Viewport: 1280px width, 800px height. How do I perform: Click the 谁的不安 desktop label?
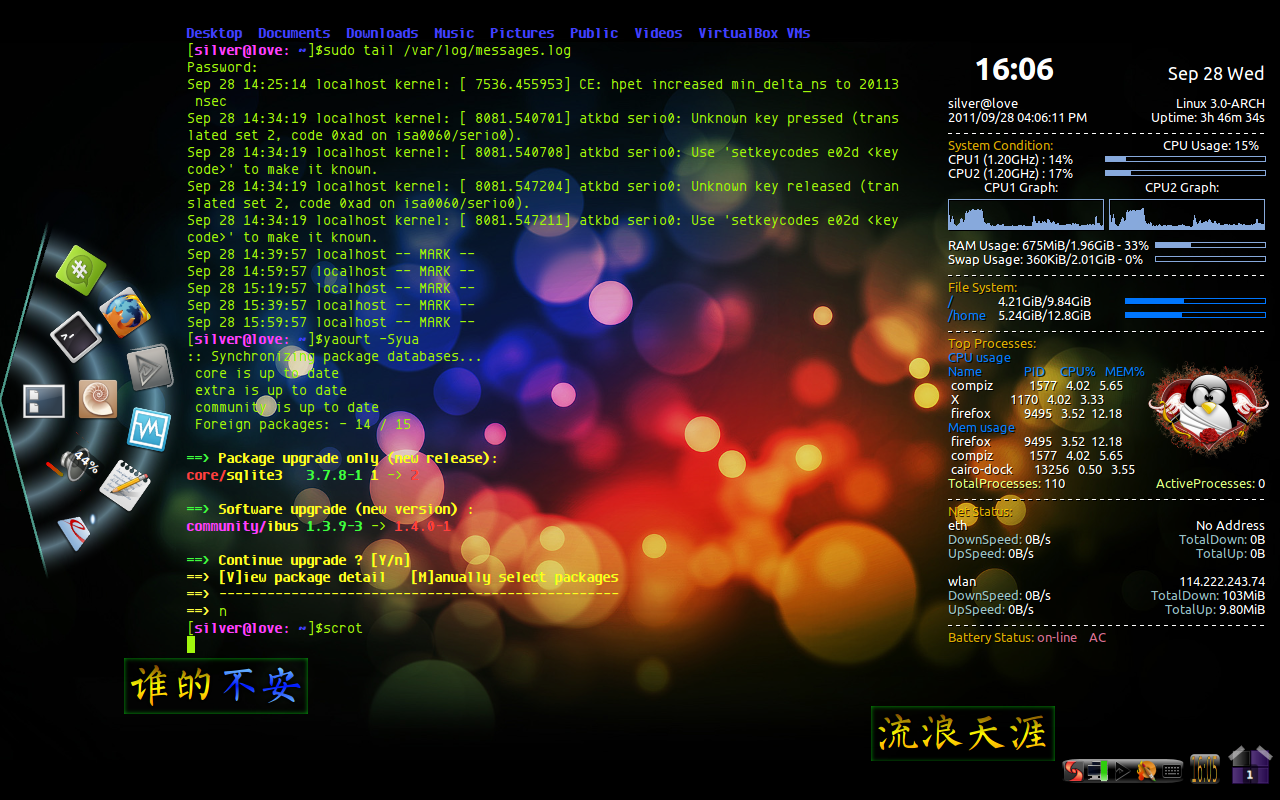tap(216, 685)
